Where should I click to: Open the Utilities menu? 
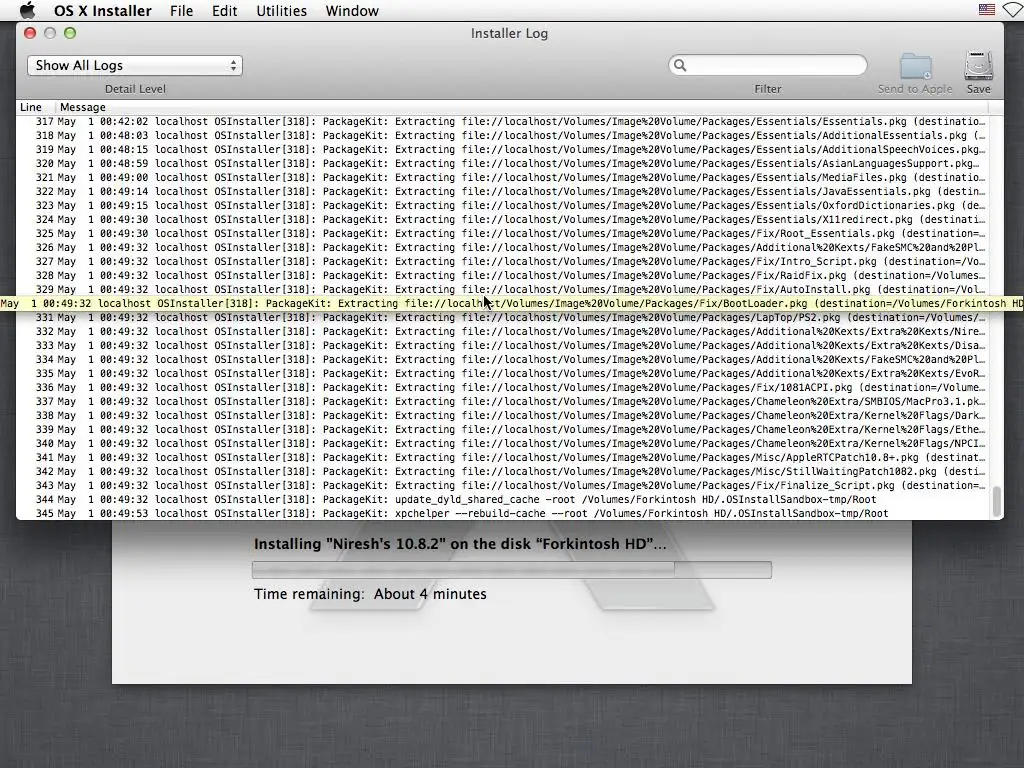pyautogui.click(x=281, y=11)
